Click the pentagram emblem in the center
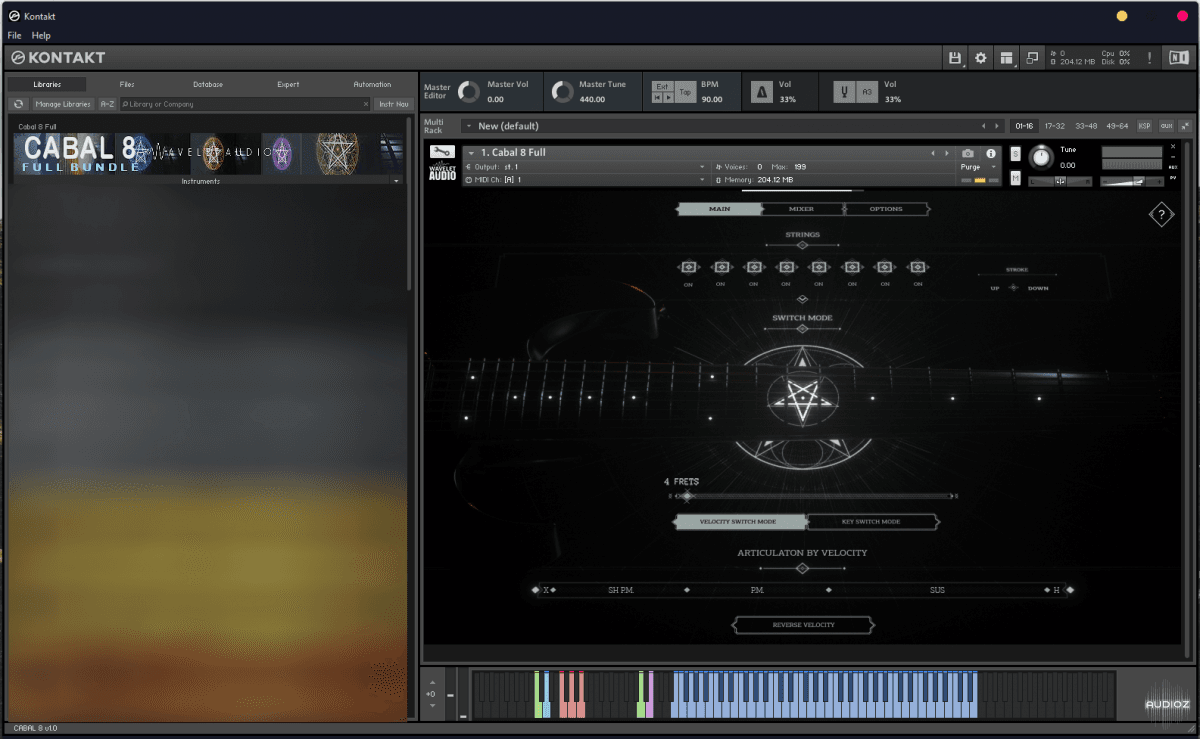The height and width of the screenshot is (739, 1200). click(x=802, y=398)
